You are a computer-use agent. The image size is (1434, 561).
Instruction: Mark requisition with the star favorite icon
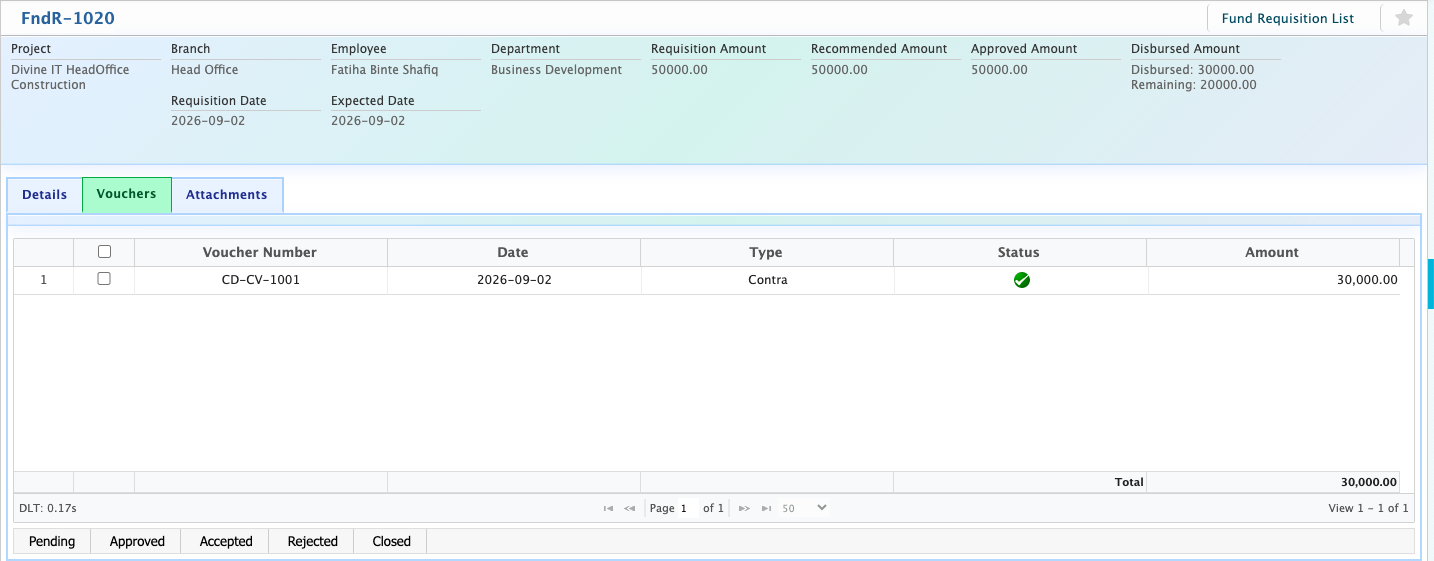(1403, 18)
